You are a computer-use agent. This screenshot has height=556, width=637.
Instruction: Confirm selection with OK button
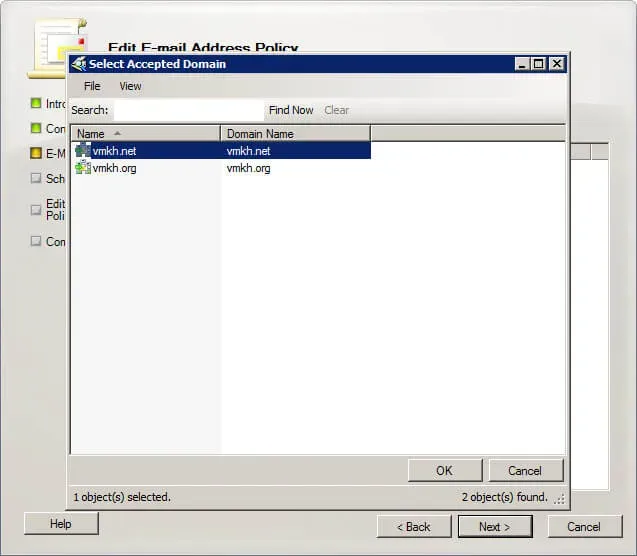(x=445, y=471)
